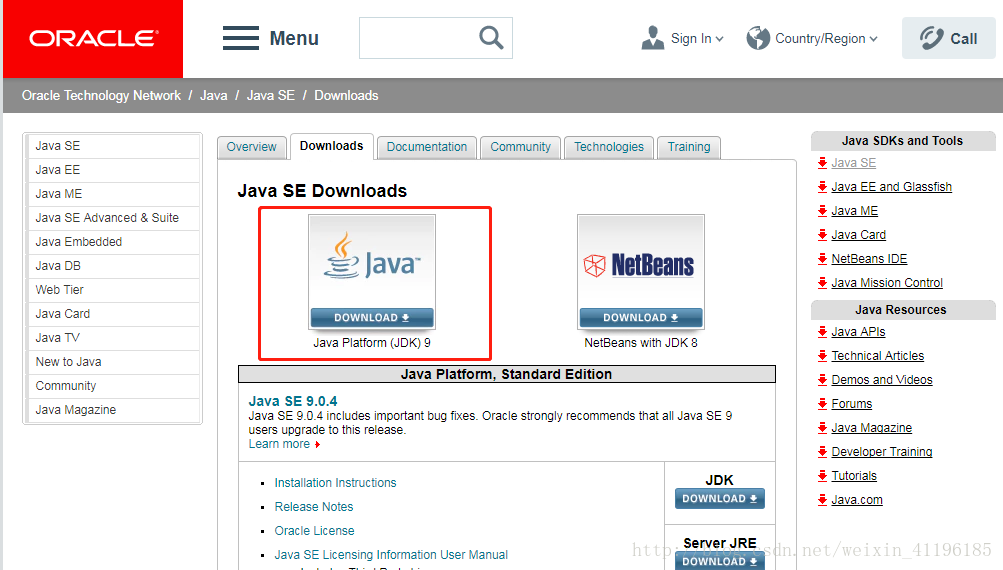1003x570 pixels.
Task: Click the red arrow icon beside Java EE and Glassfish
Action: [822, 187]
